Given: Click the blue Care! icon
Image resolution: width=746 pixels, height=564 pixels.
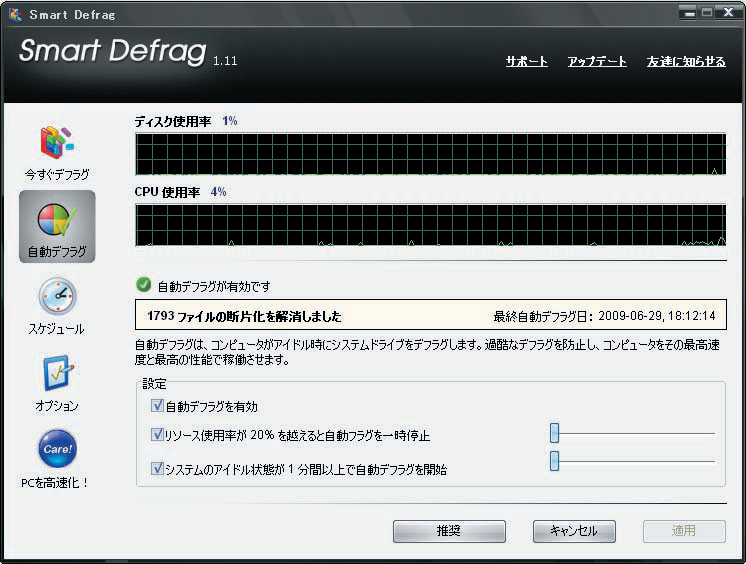Looking at the screenshot, I should pyautogui.click(x=58, y=448).
